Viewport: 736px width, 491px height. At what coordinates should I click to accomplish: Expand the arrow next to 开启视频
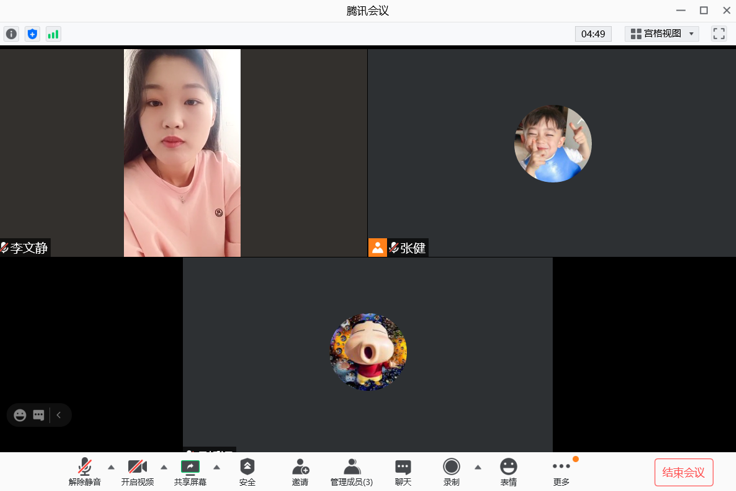pyautogui.click(x=164, y=467)
